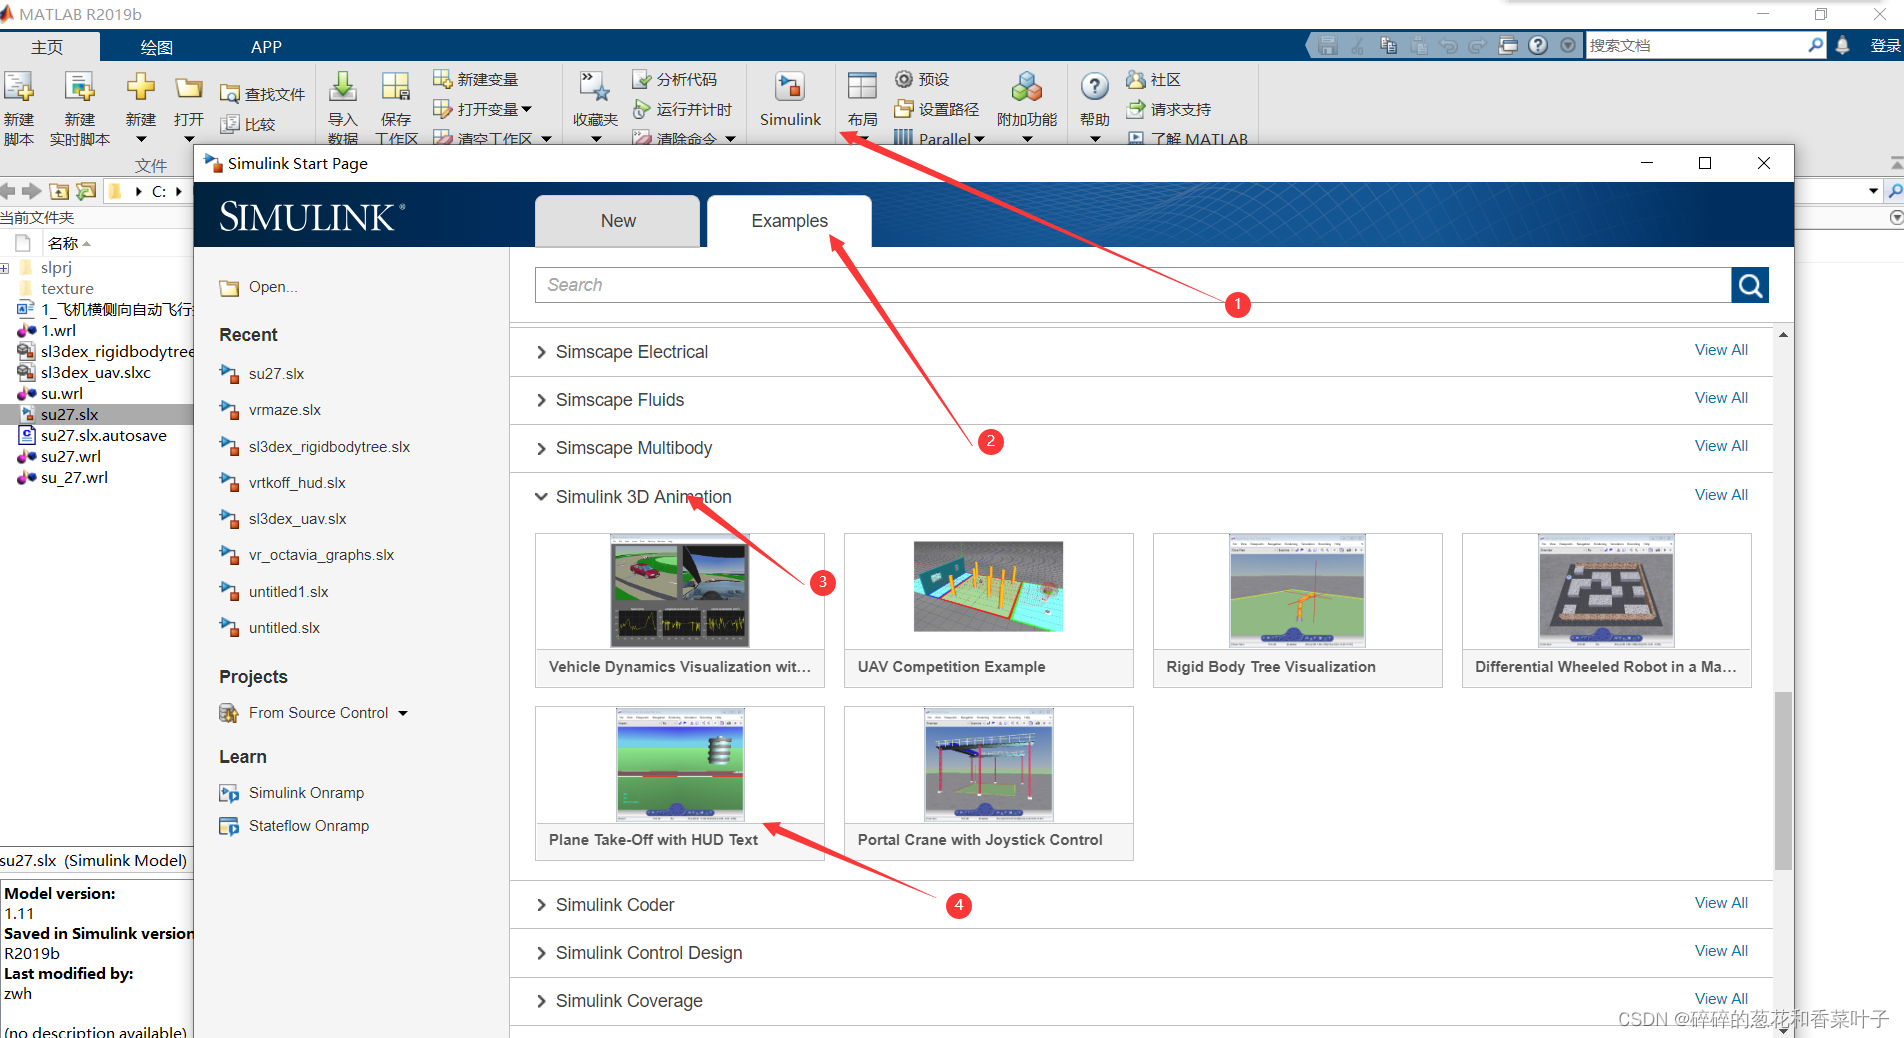Screen dimensions: 1904x1038
Task: Click 请求支持 in the toolbar
Action: coord(1169,109)
